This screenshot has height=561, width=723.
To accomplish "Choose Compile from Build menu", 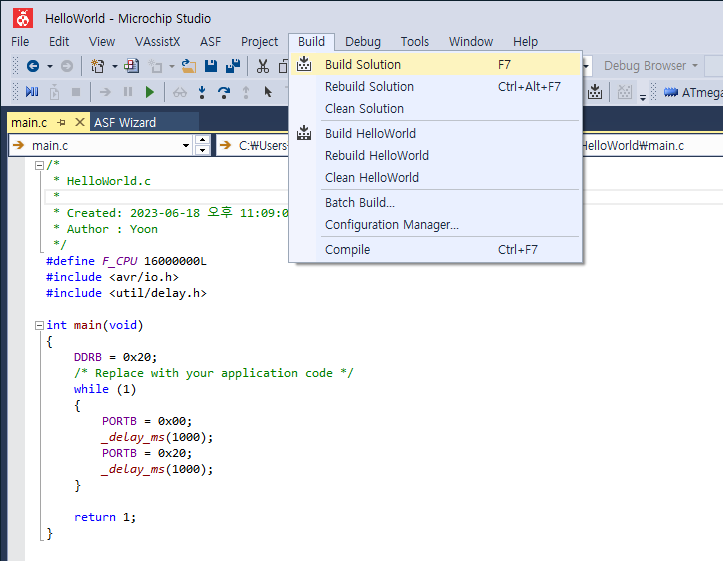I will pyautogui.click(x=435, y=250).
